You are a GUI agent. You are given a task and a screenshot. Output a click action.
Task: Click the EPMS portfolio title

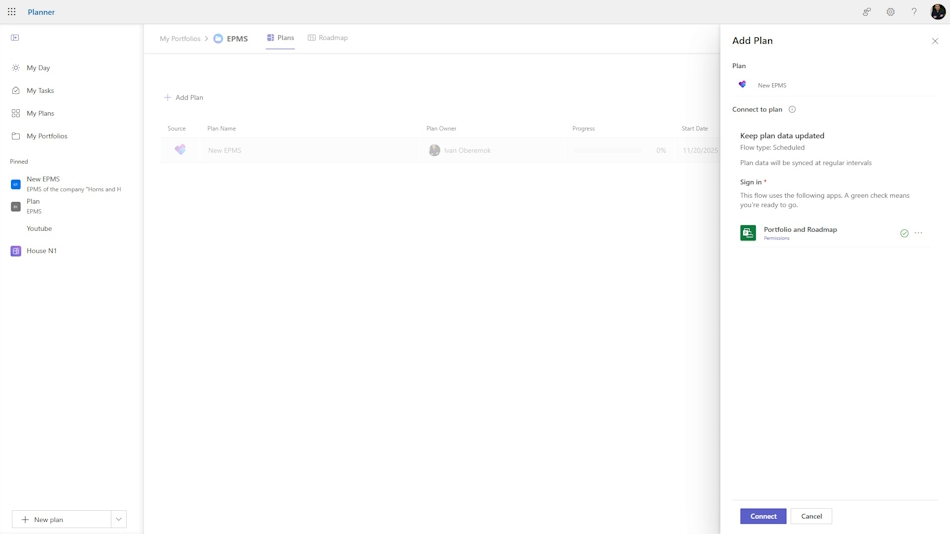237,38
